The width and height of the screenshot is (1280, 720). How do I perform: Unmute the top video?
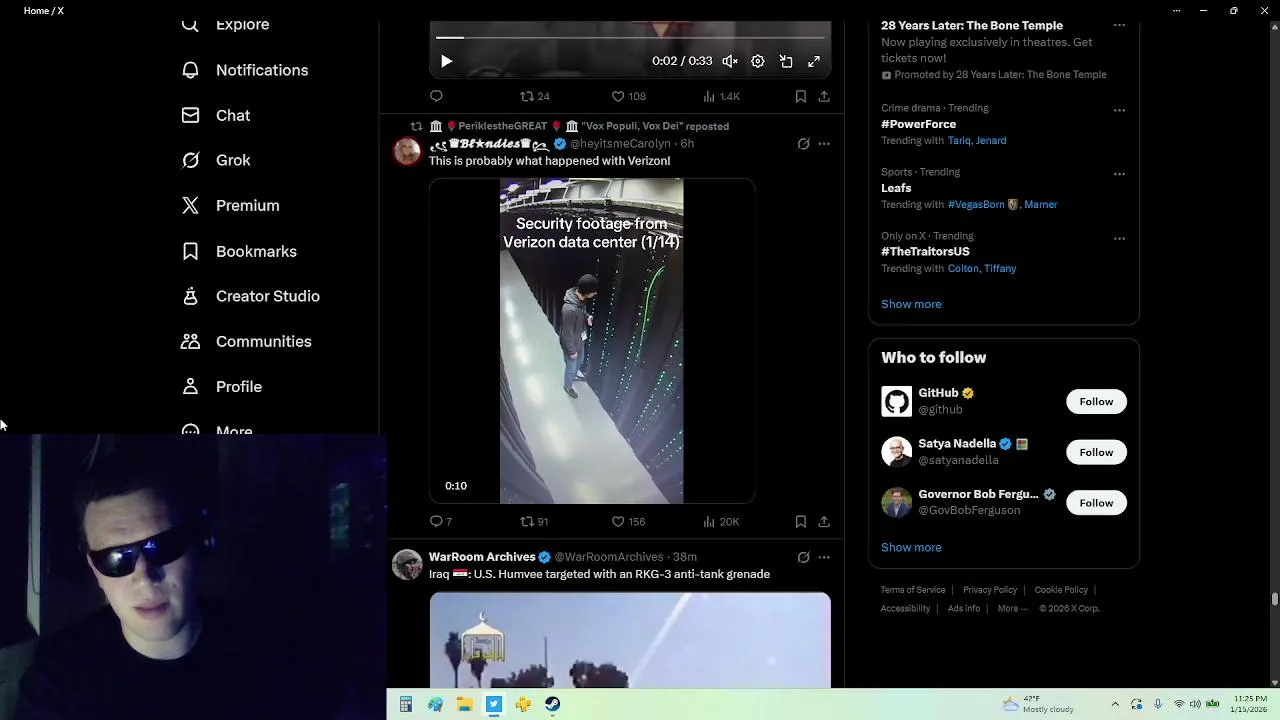coord(730,61)
